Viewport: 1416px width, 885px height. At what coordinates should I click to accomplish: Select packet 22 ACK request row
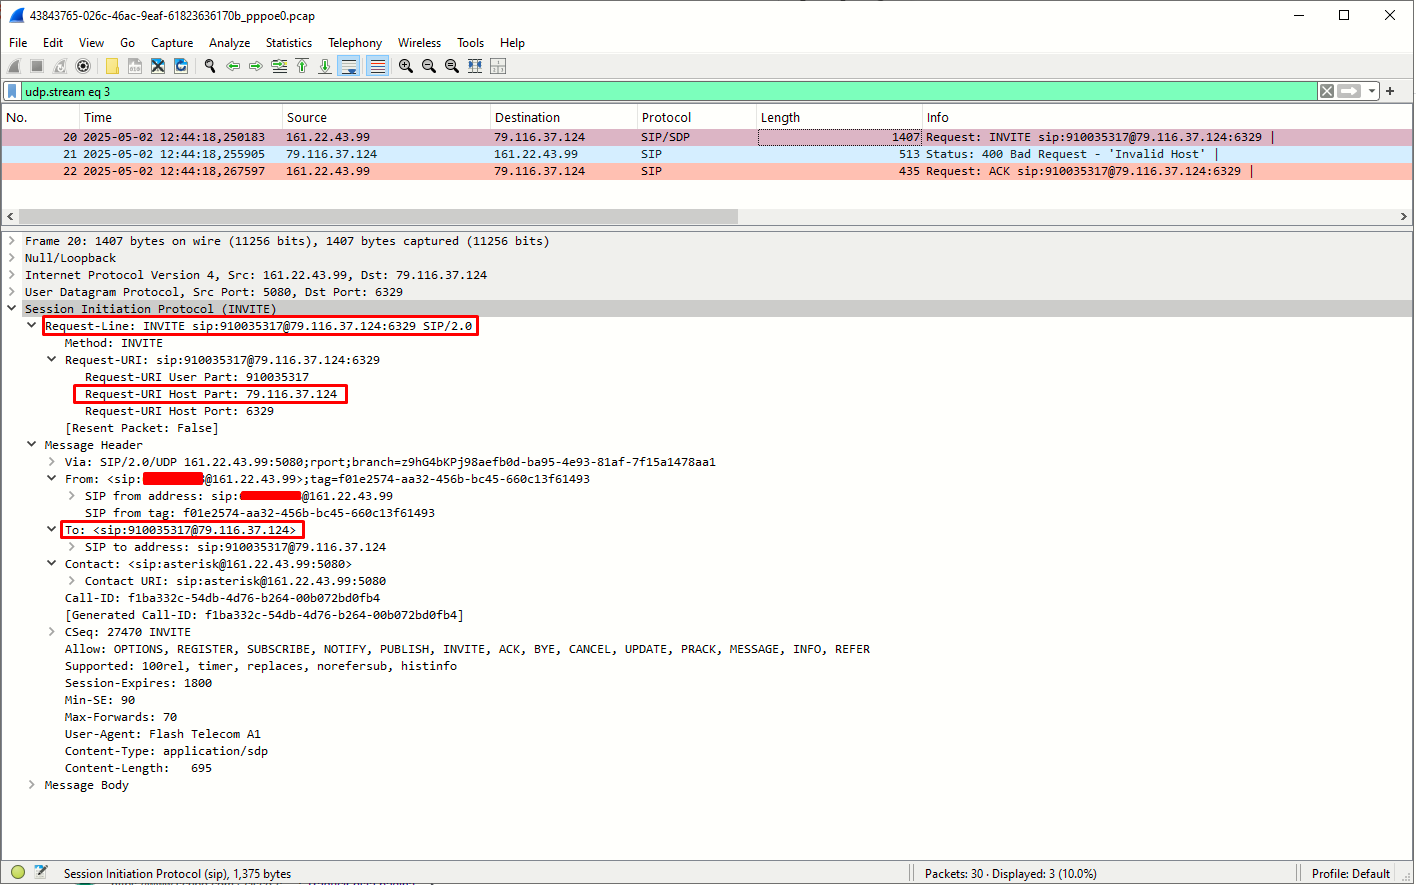706,171
